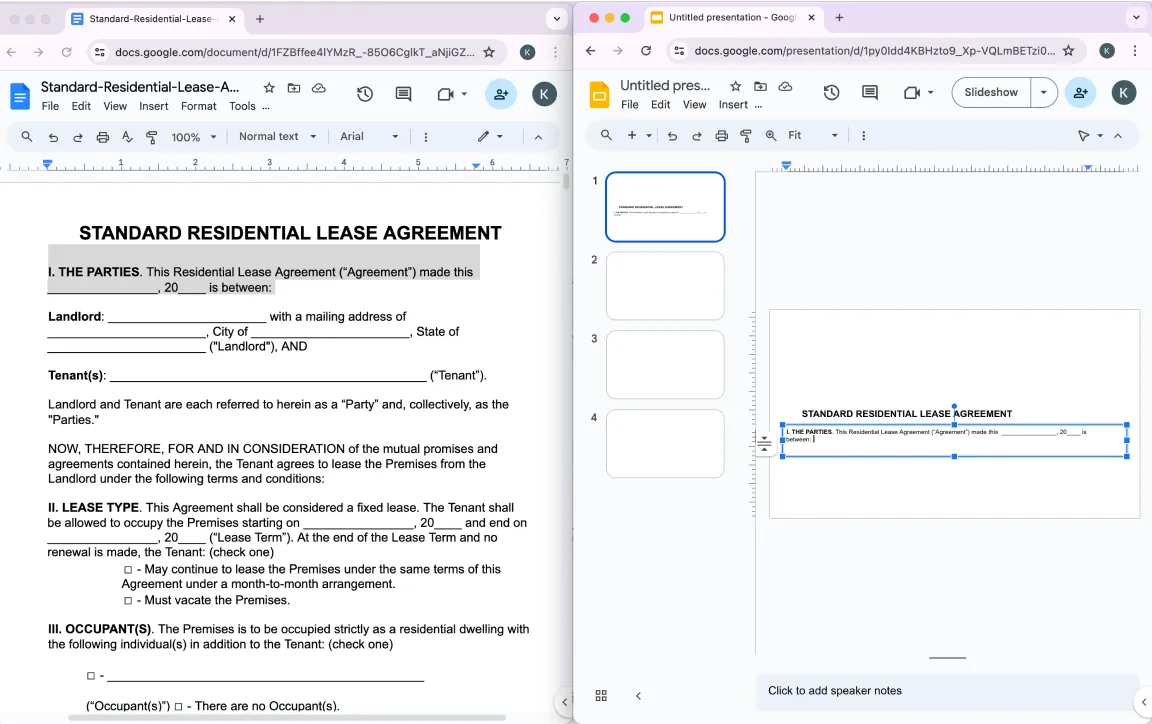This screenshot has height=724, width=1152.
Task: Tick the 'There are no Occupant(s)' checkbox
Action: tap(179, 706)
